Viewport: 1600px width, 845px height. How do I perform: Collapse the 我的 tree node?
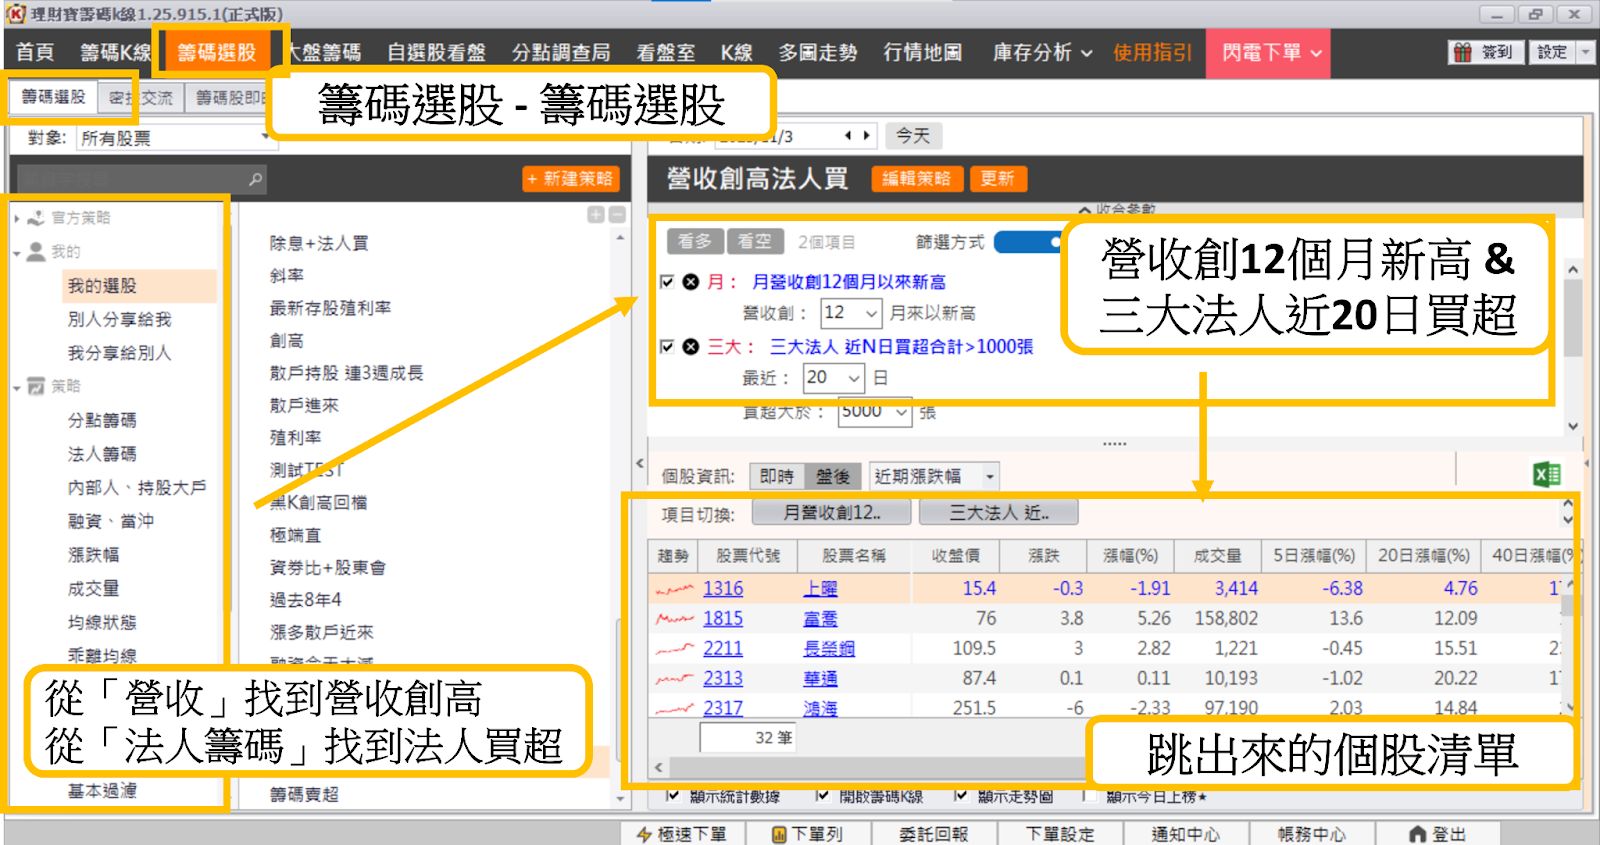(17, 252)
